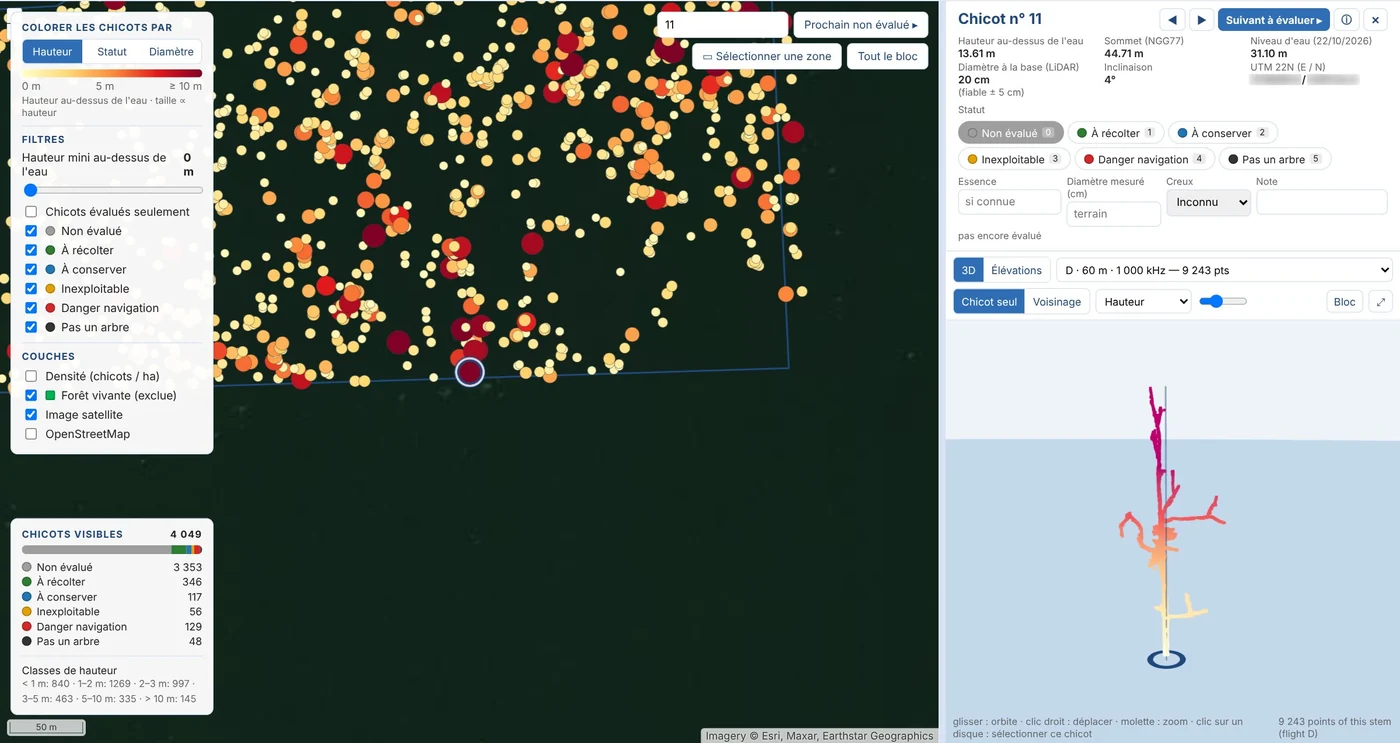Adjust the minimum height filter slider
The image size is (1400, 743).
[112, 190]
